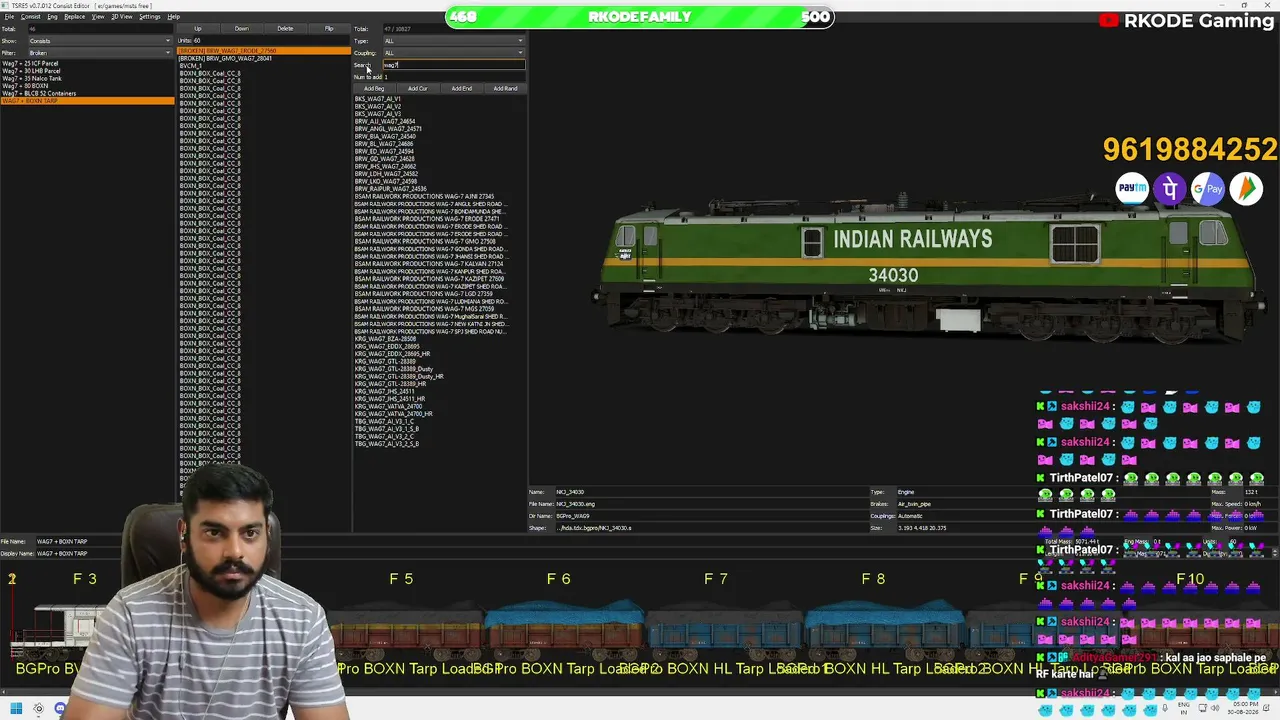Click the Down button

[x=242, y=28]
